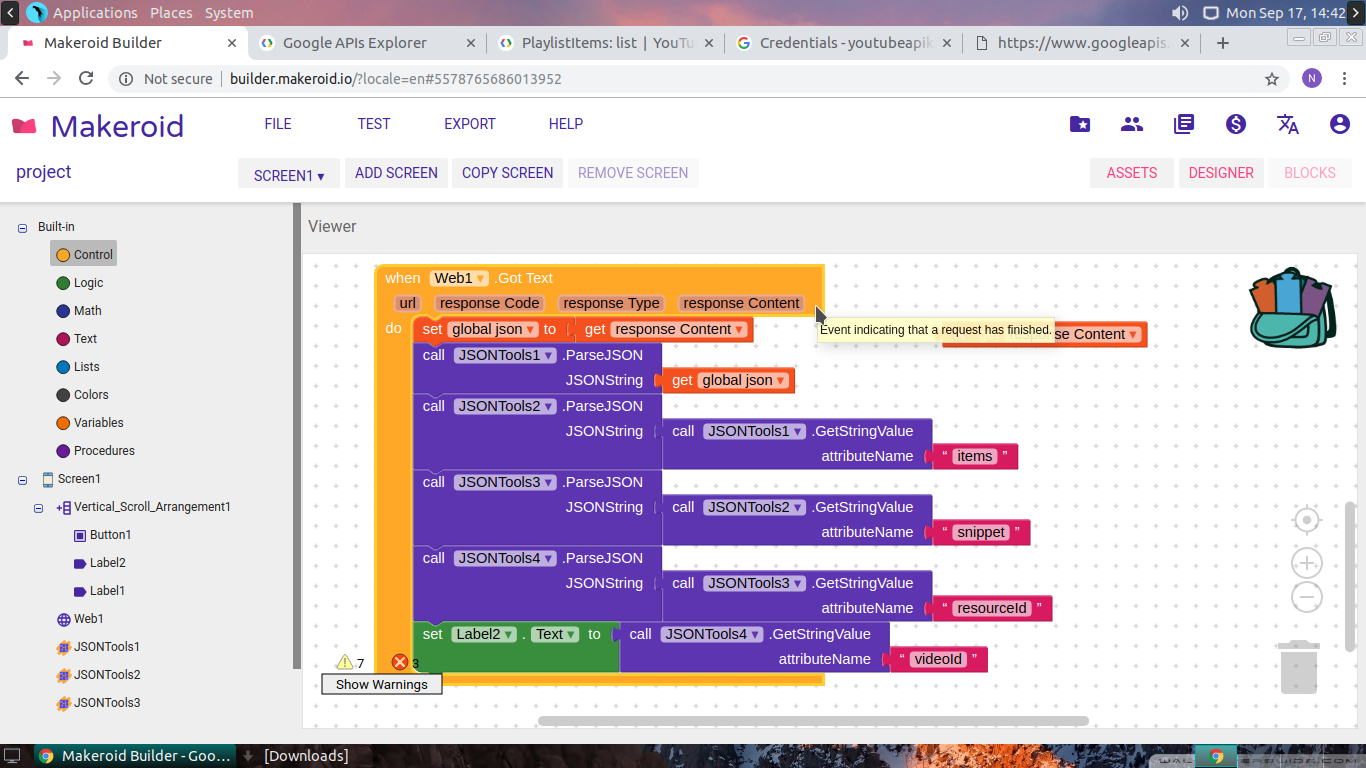Zoom out the blocks workspace
The height and width of the screenshot is (768, 1366).
1307,598
